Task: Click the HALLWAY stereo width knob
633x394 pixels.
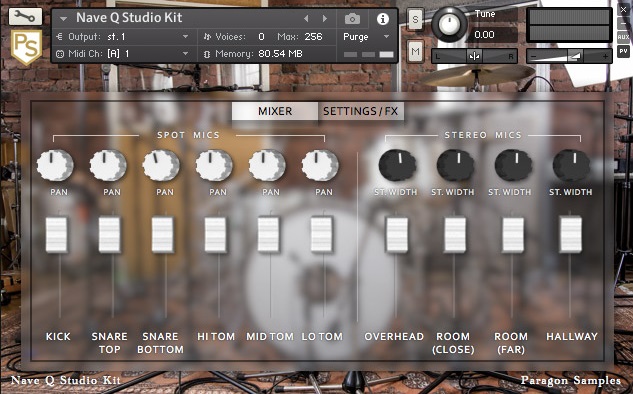Action: pos(571,165)
